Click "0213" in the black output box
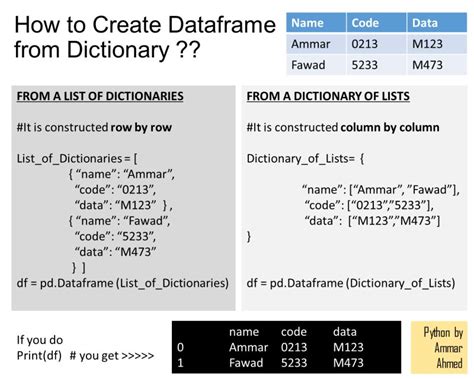 point(294,347)
